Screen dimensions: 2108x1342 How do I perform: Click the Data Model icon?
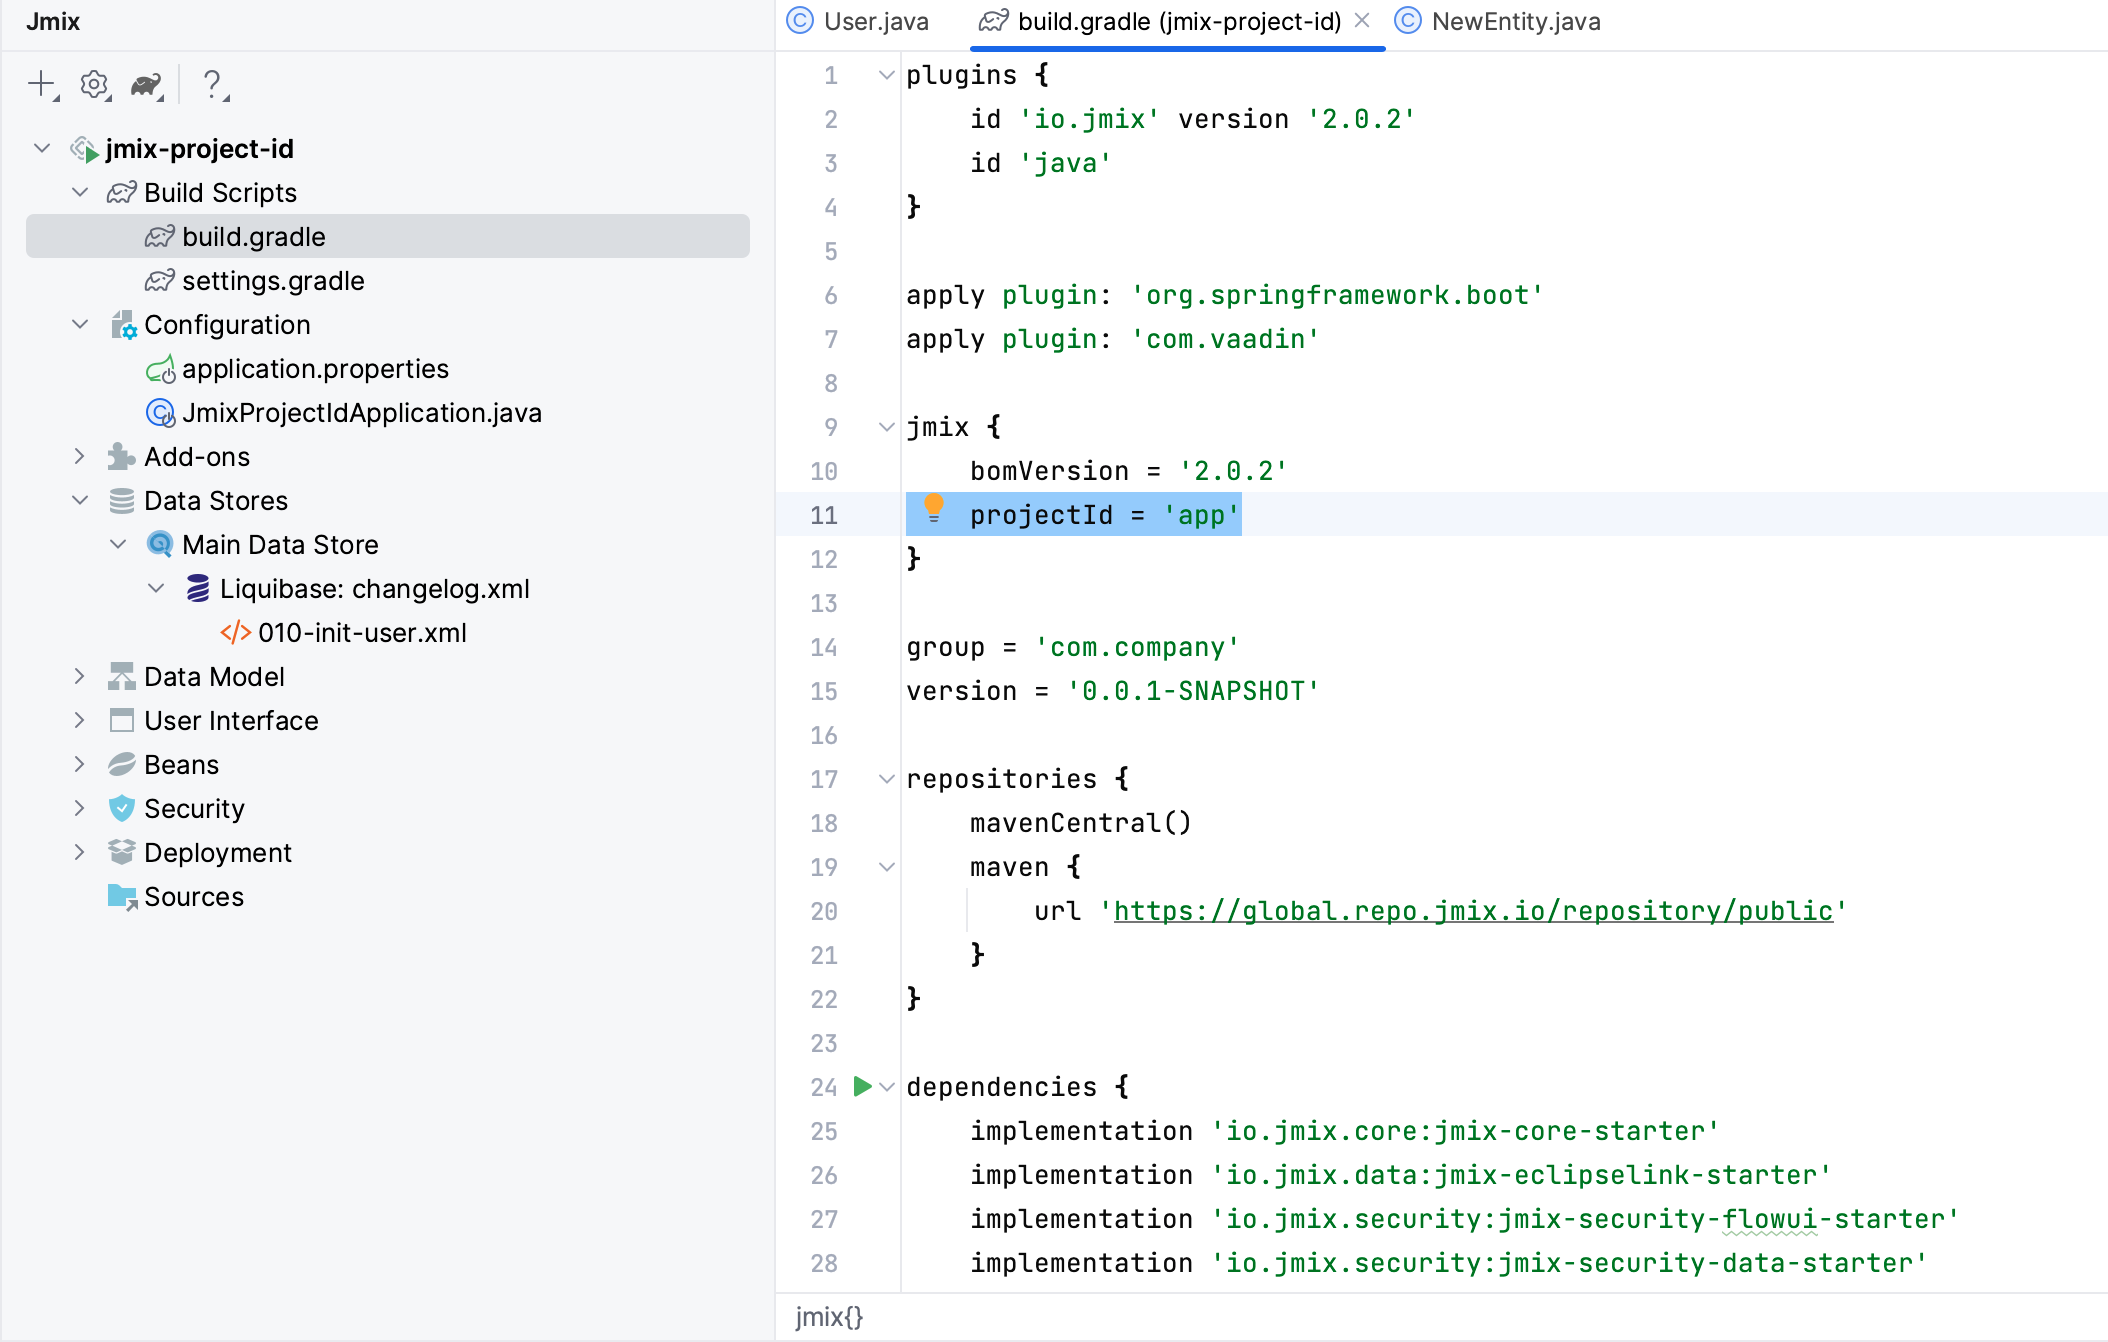(122, 677)
